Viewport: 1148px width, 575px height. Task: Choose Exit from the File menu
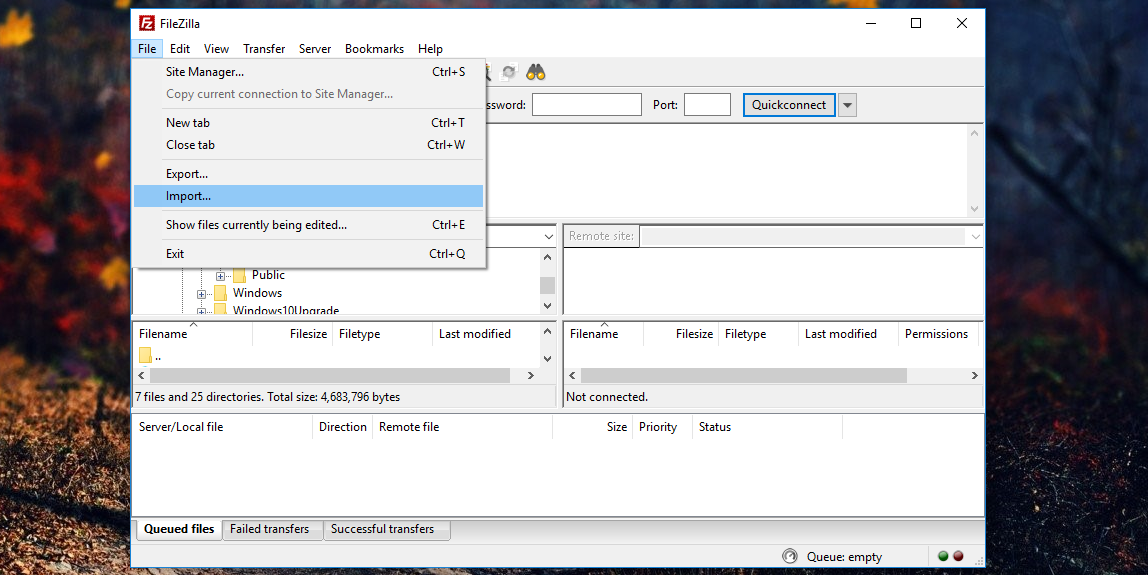308,254
